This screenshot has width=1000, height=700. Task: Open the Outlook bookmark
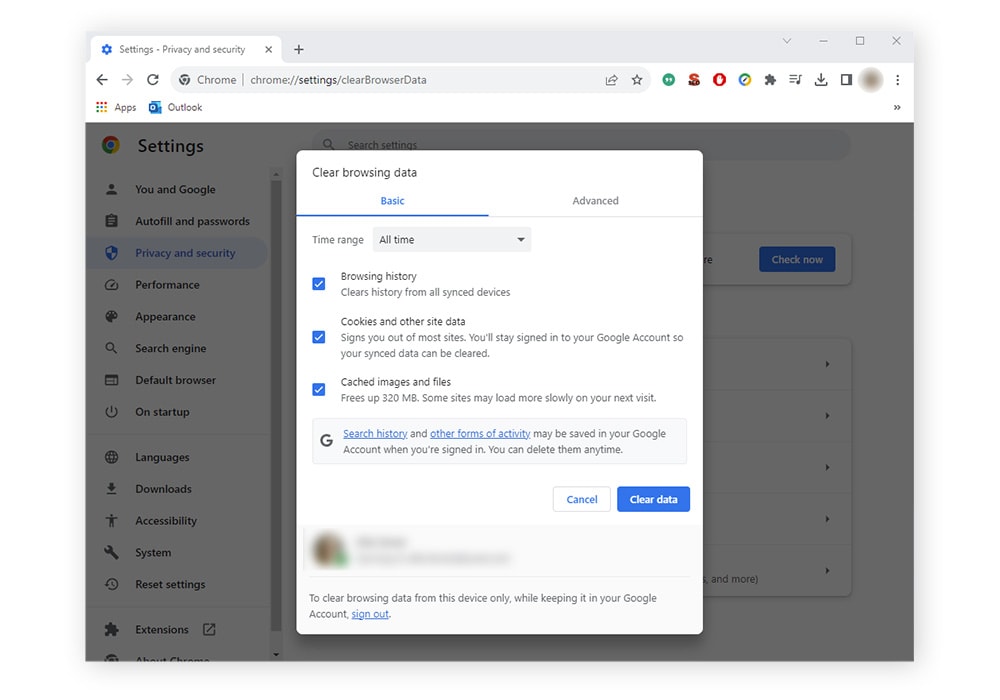[175, 107]
